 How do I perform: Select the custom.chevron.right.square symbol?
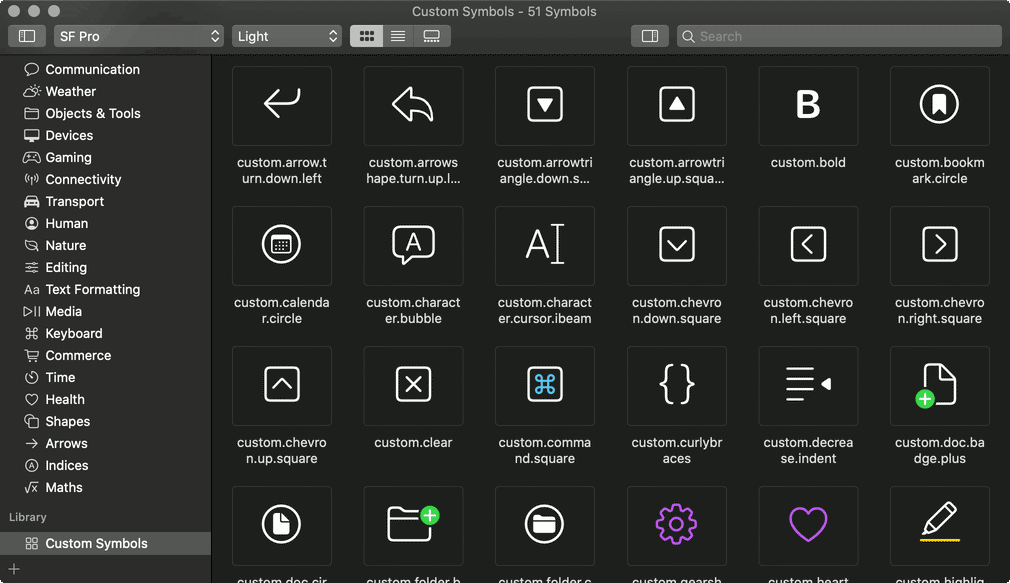tap(939, 245)
